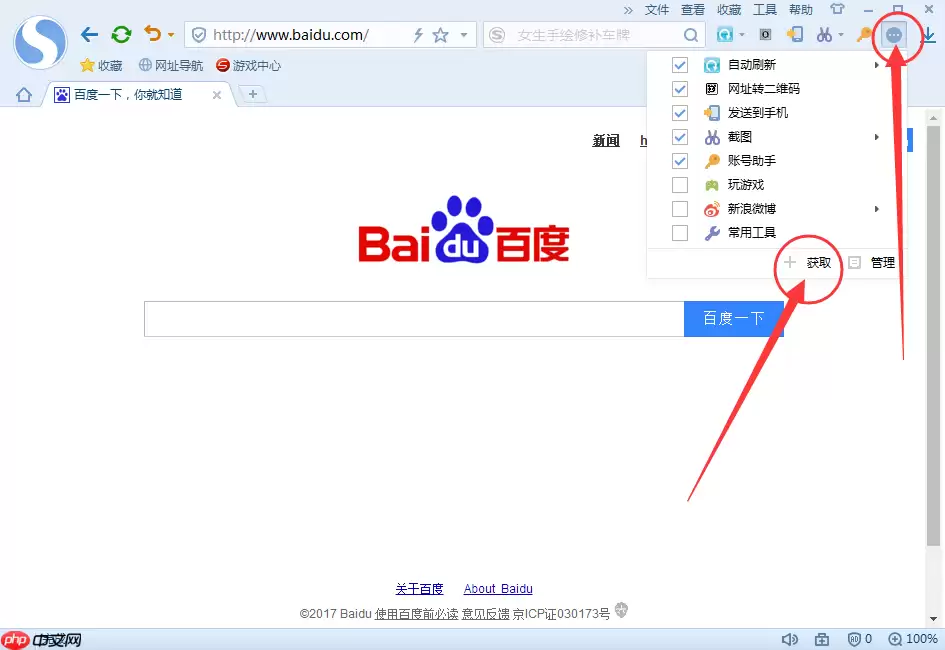Go back using the blue arrow
945x650 pixels.
tap(90, 35)
